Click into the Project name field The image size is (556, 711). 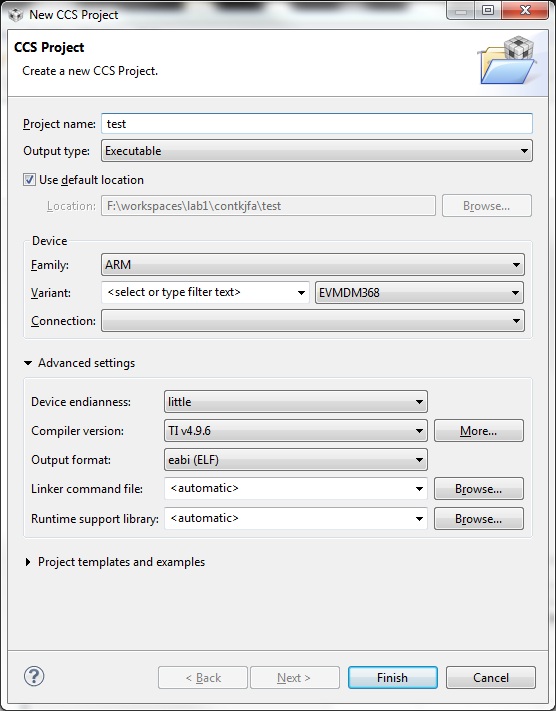[317, 124]
